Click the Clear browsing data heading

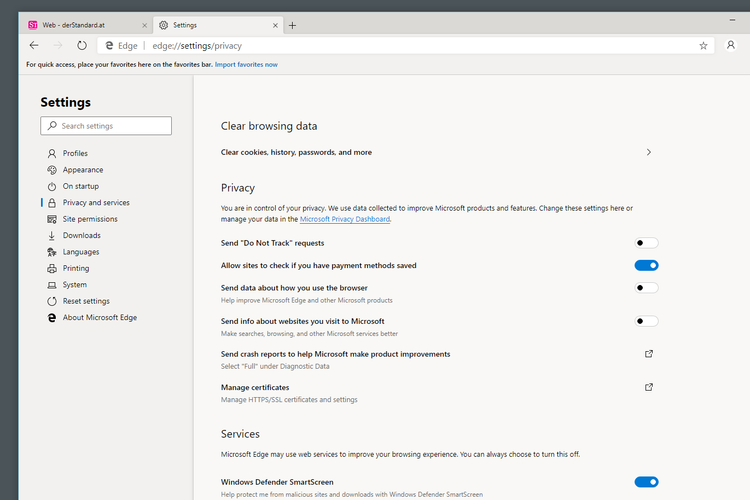[269, 126]
